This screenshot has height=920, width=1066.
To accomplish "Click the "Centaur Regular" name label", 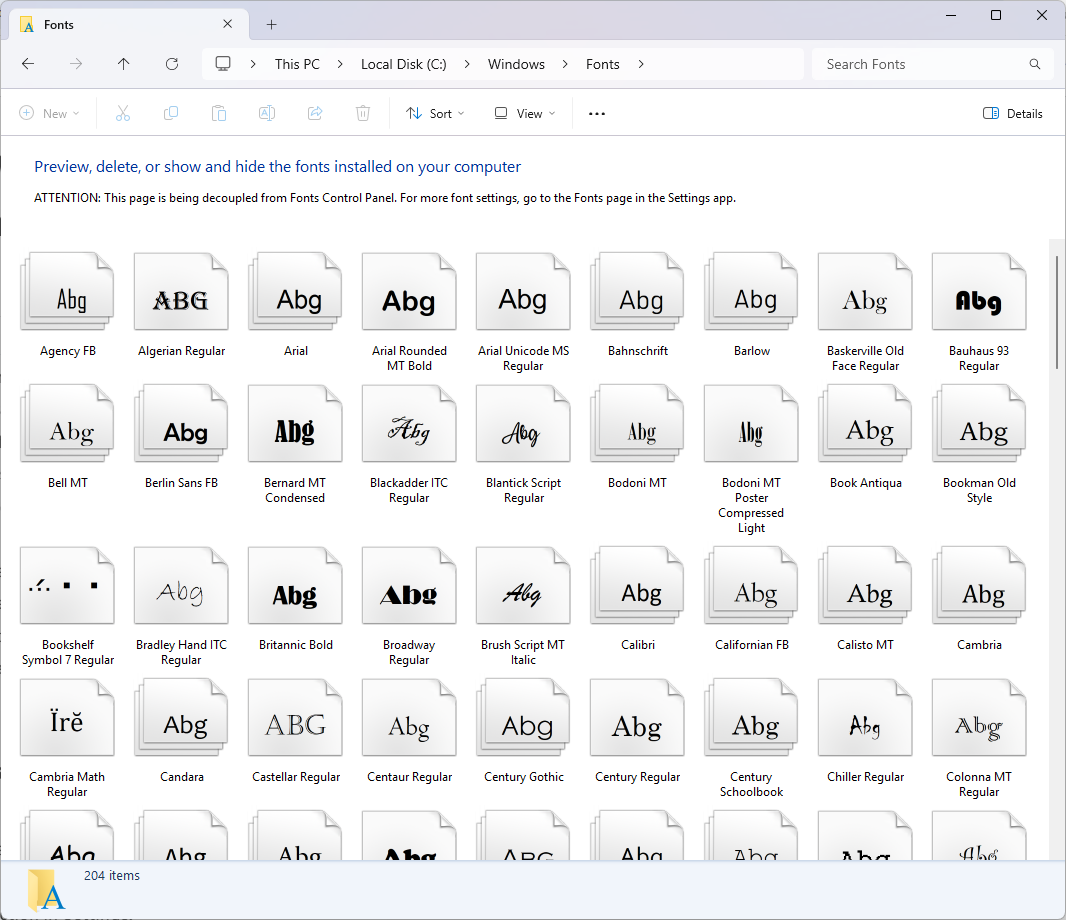I will (x=409, y=777).
